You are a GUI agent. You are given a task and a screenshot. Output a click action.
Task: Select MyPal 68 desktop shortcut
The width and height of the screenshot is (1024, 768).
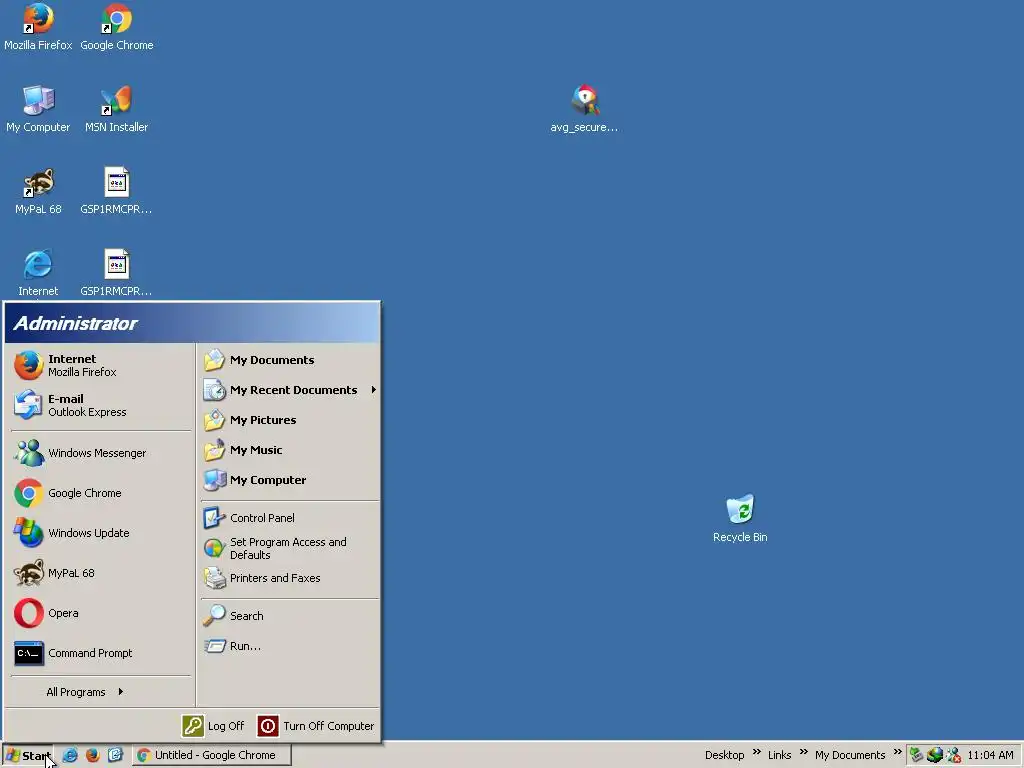[x=38, y=191]
